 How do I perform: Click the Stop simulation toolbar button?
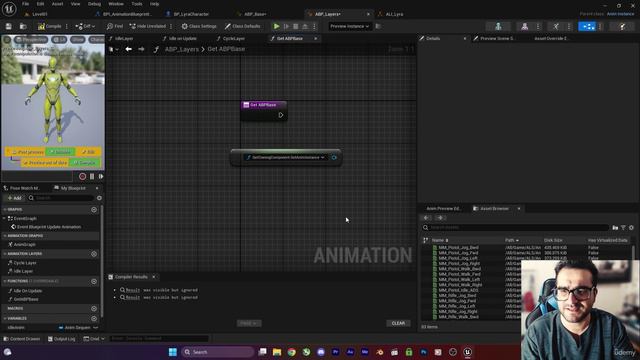click(x=296, y=26)
